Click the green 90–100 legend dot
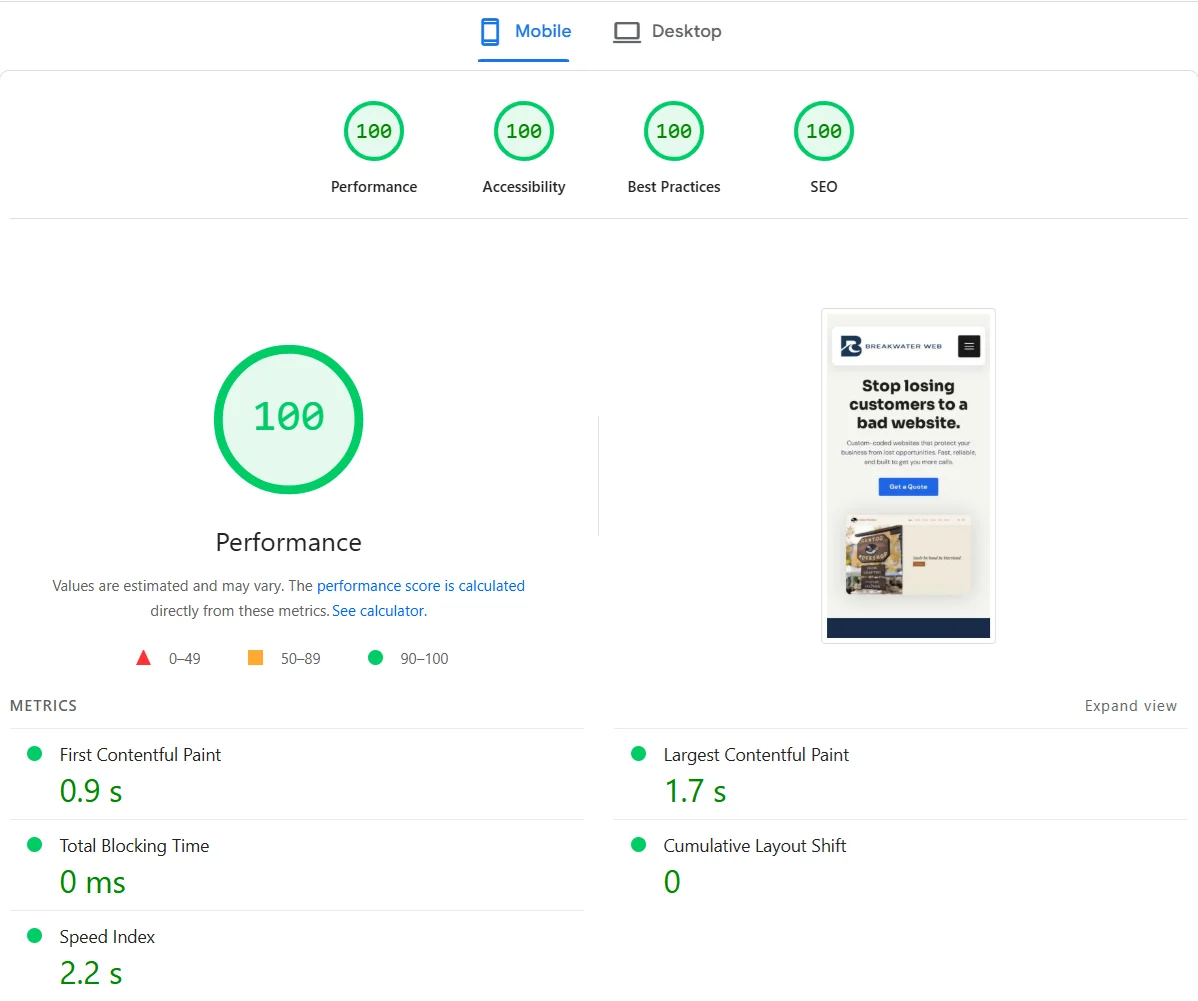 tap(375, 658)
